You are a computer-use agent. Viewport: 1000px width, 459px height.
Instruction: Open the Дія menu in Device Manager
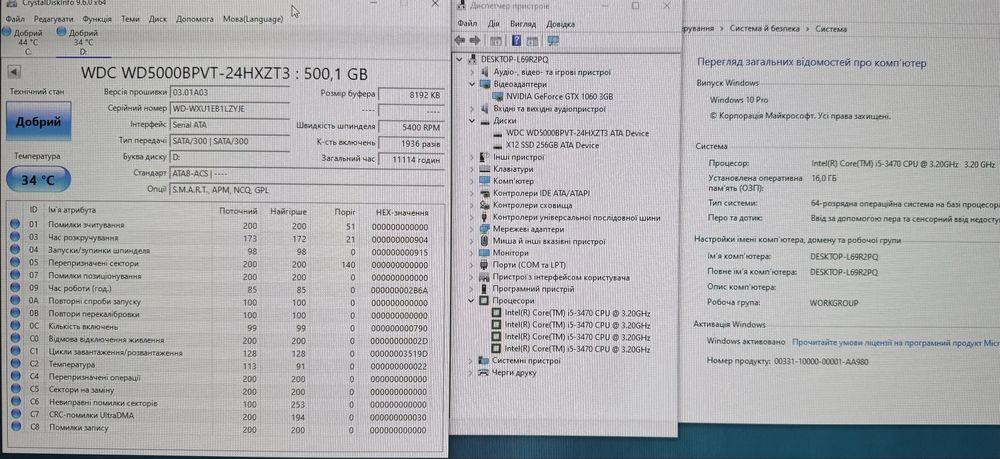[x=494, y=24]
